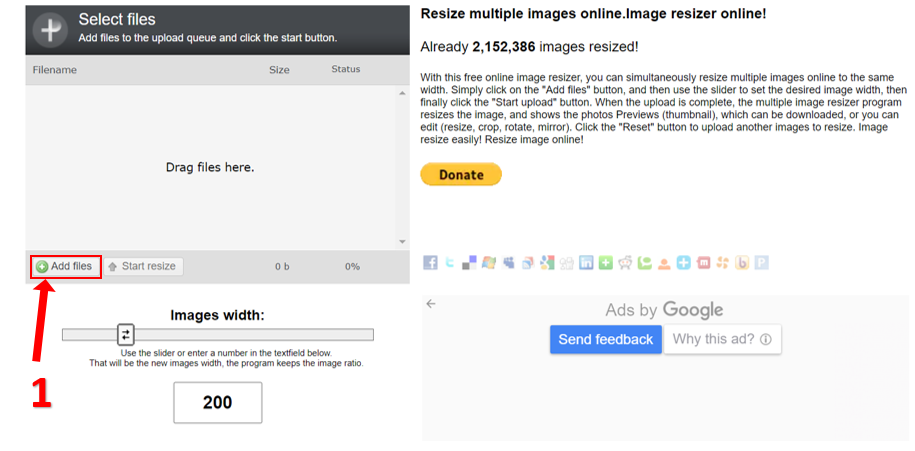The height and width of the screenshot is (451, 915).
Task: Click the yellow Donate button
Action: [x=460, y=174]
